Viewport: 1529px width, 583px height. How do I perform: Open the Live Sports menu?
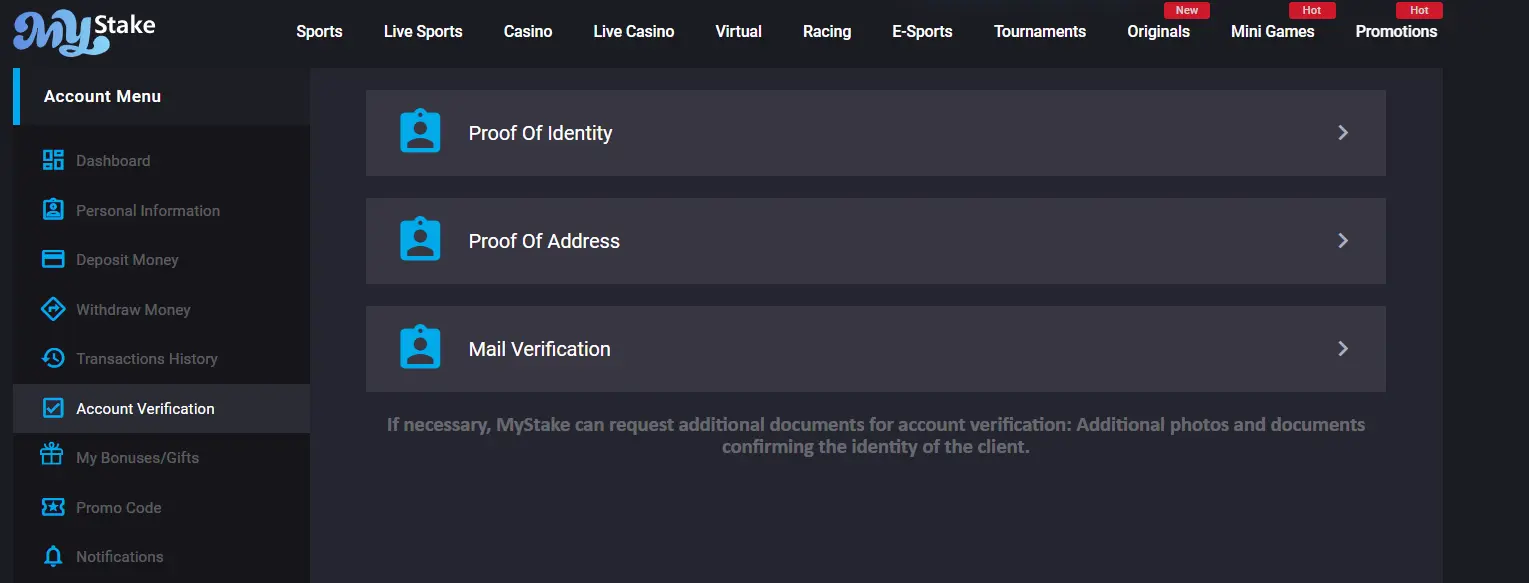pos(423,31)
